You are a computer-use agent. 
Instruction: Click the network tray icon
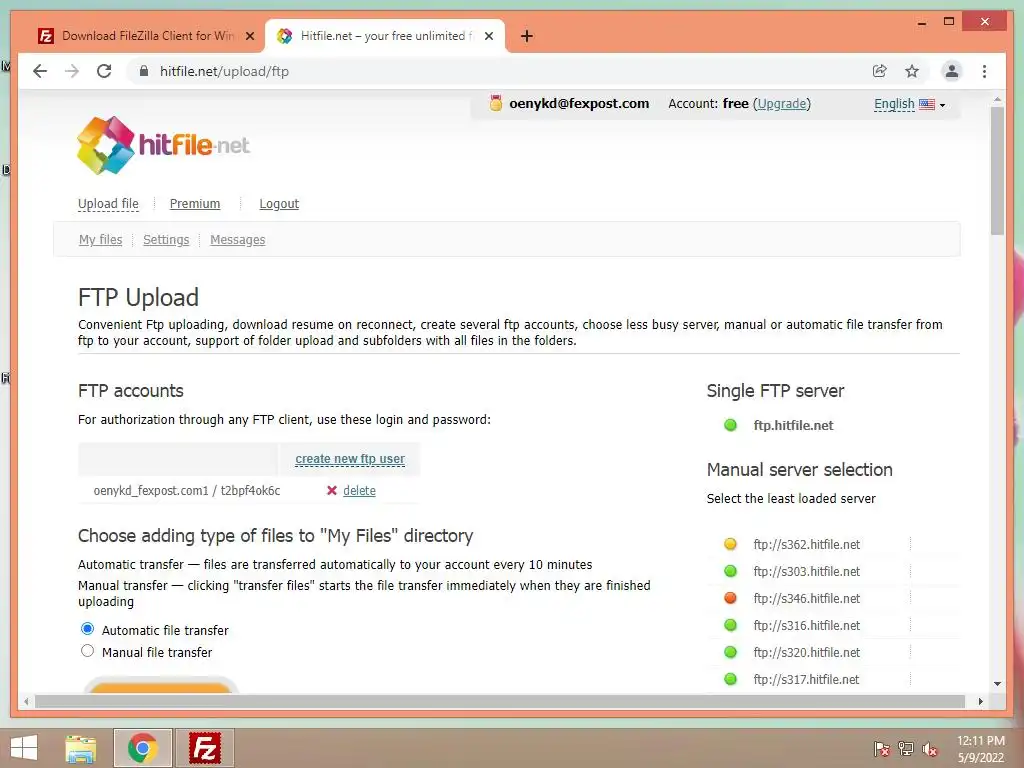[906, 749]
